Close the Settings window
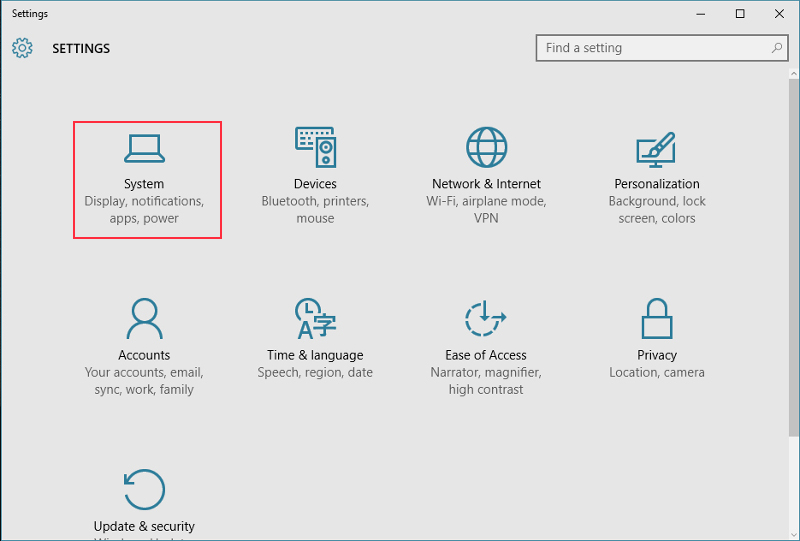Viewport: 800px width, 541px height. click(x=780, y=14)
